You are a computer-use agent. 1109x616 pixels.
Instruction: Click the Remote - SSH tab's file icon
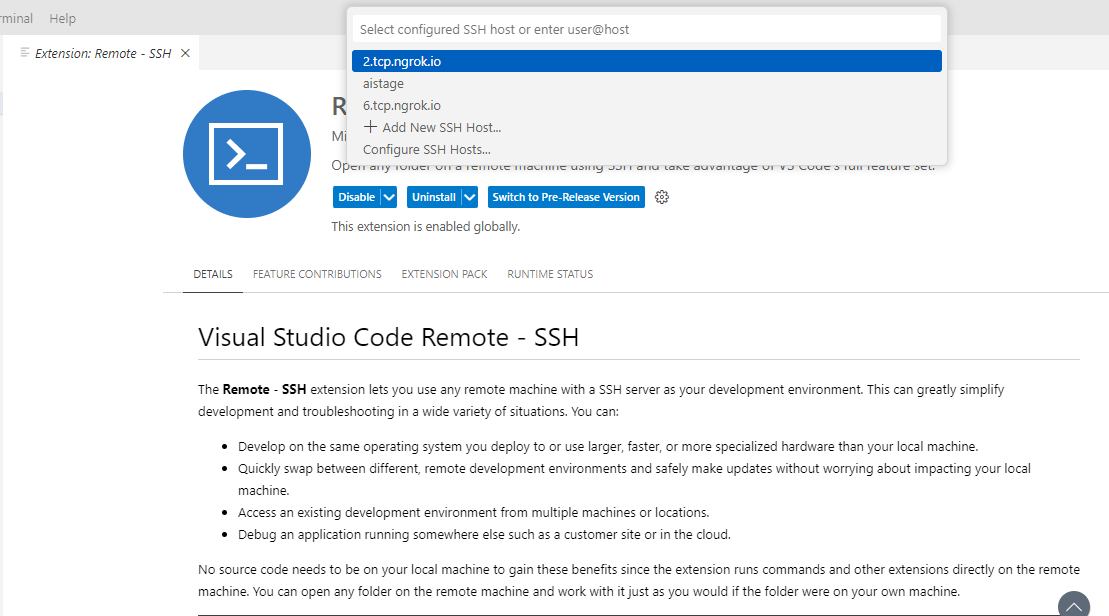click(25, 53)
